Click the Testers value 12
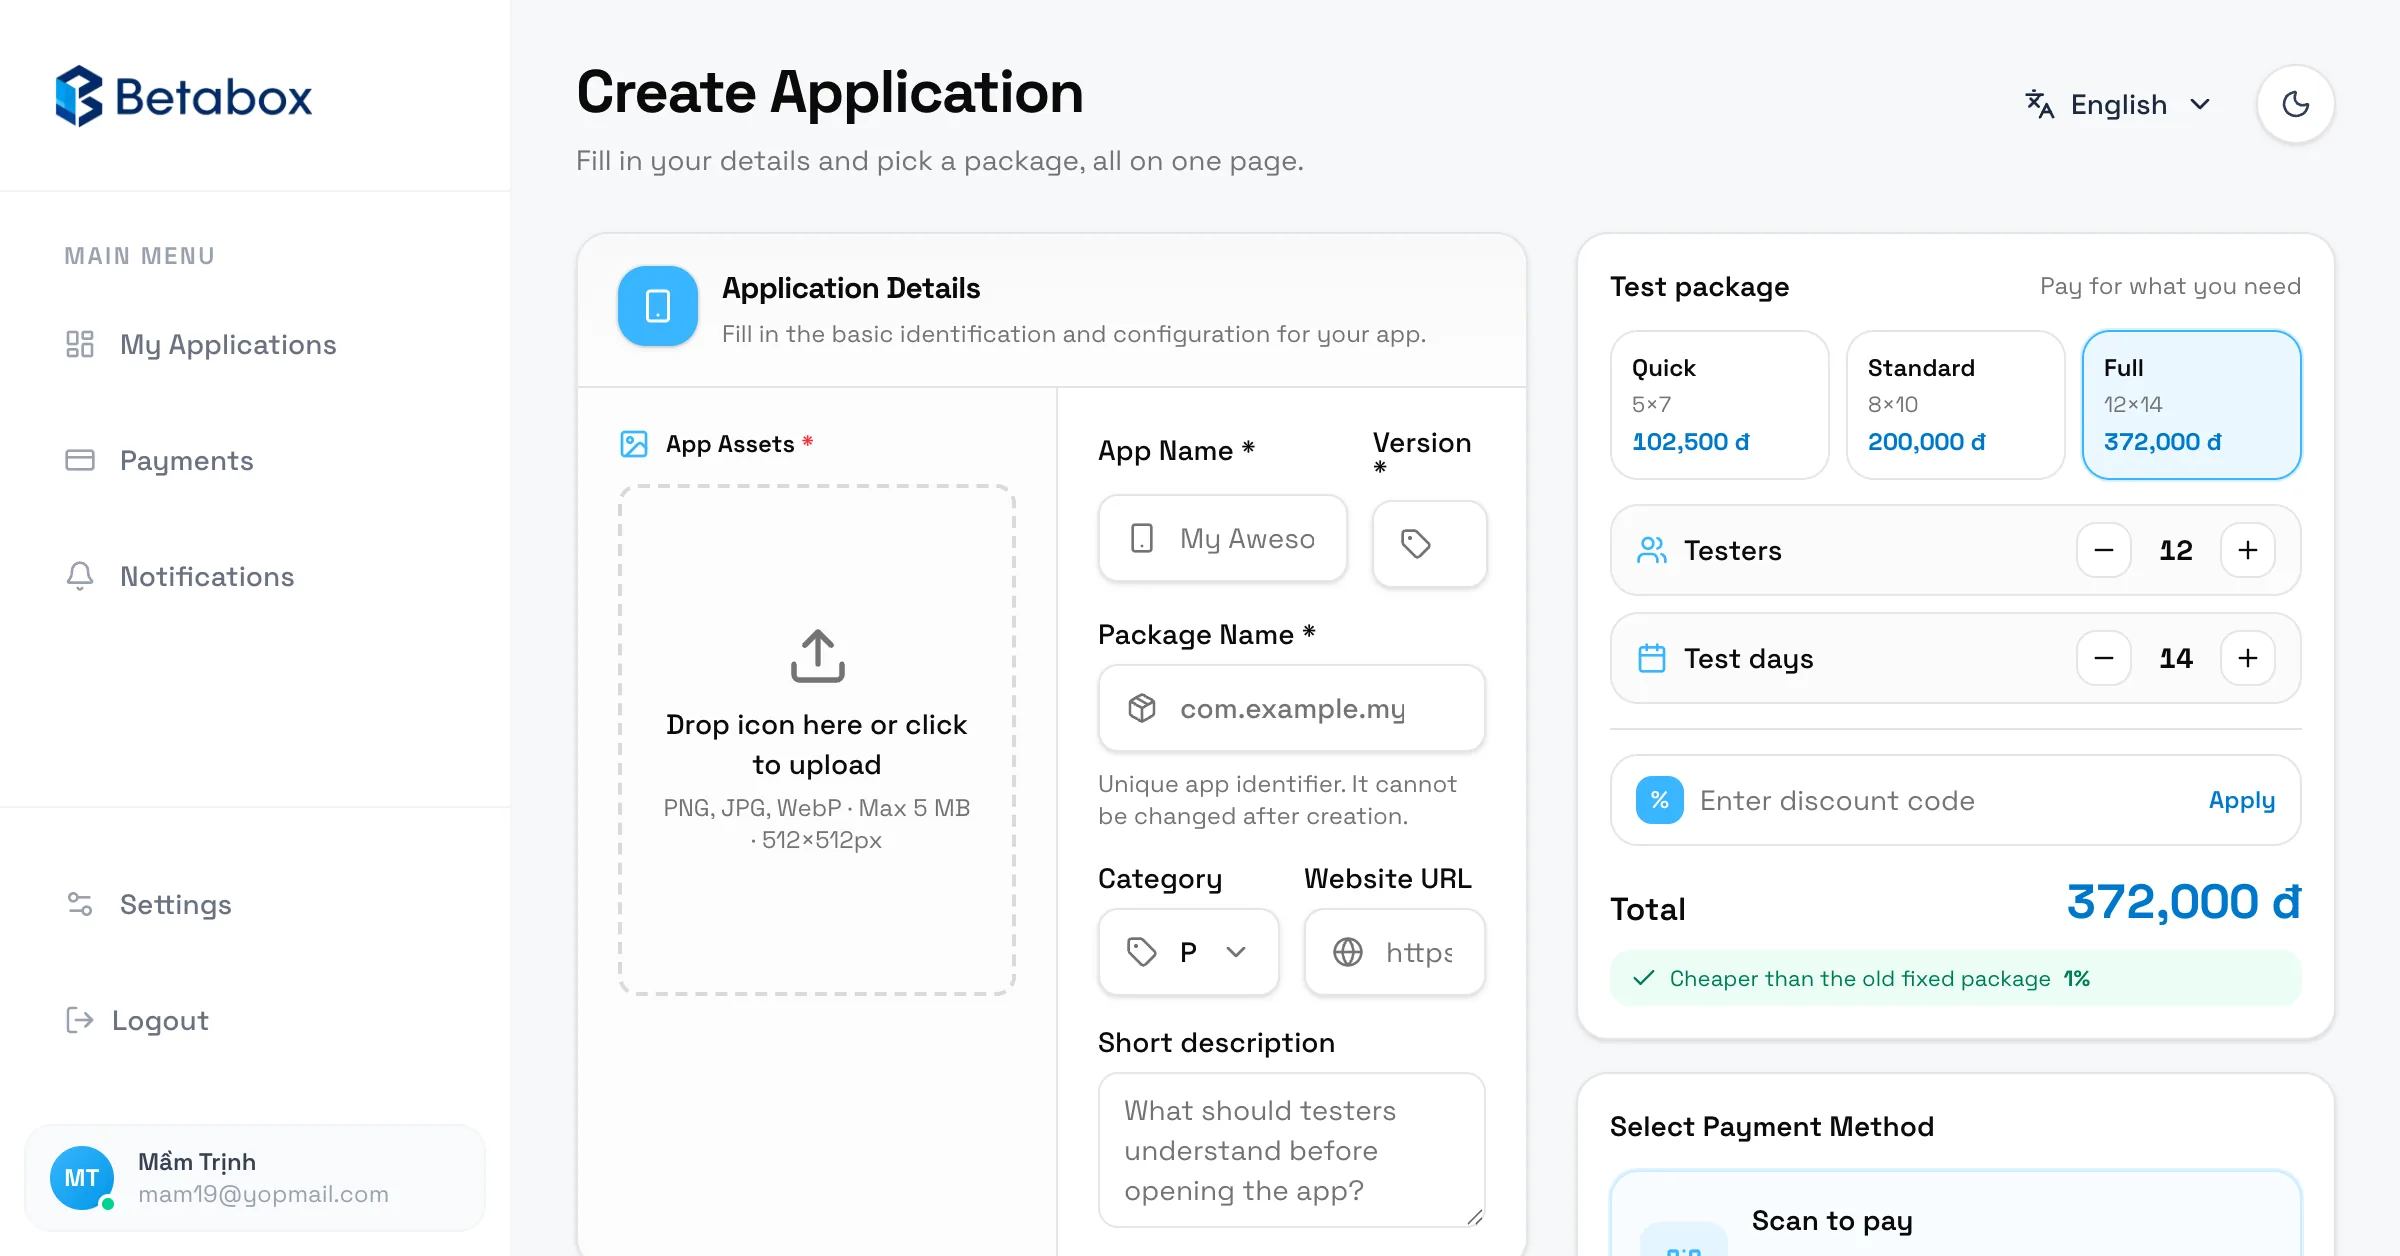The image size is (2400, 1256). coord(2176,550)
